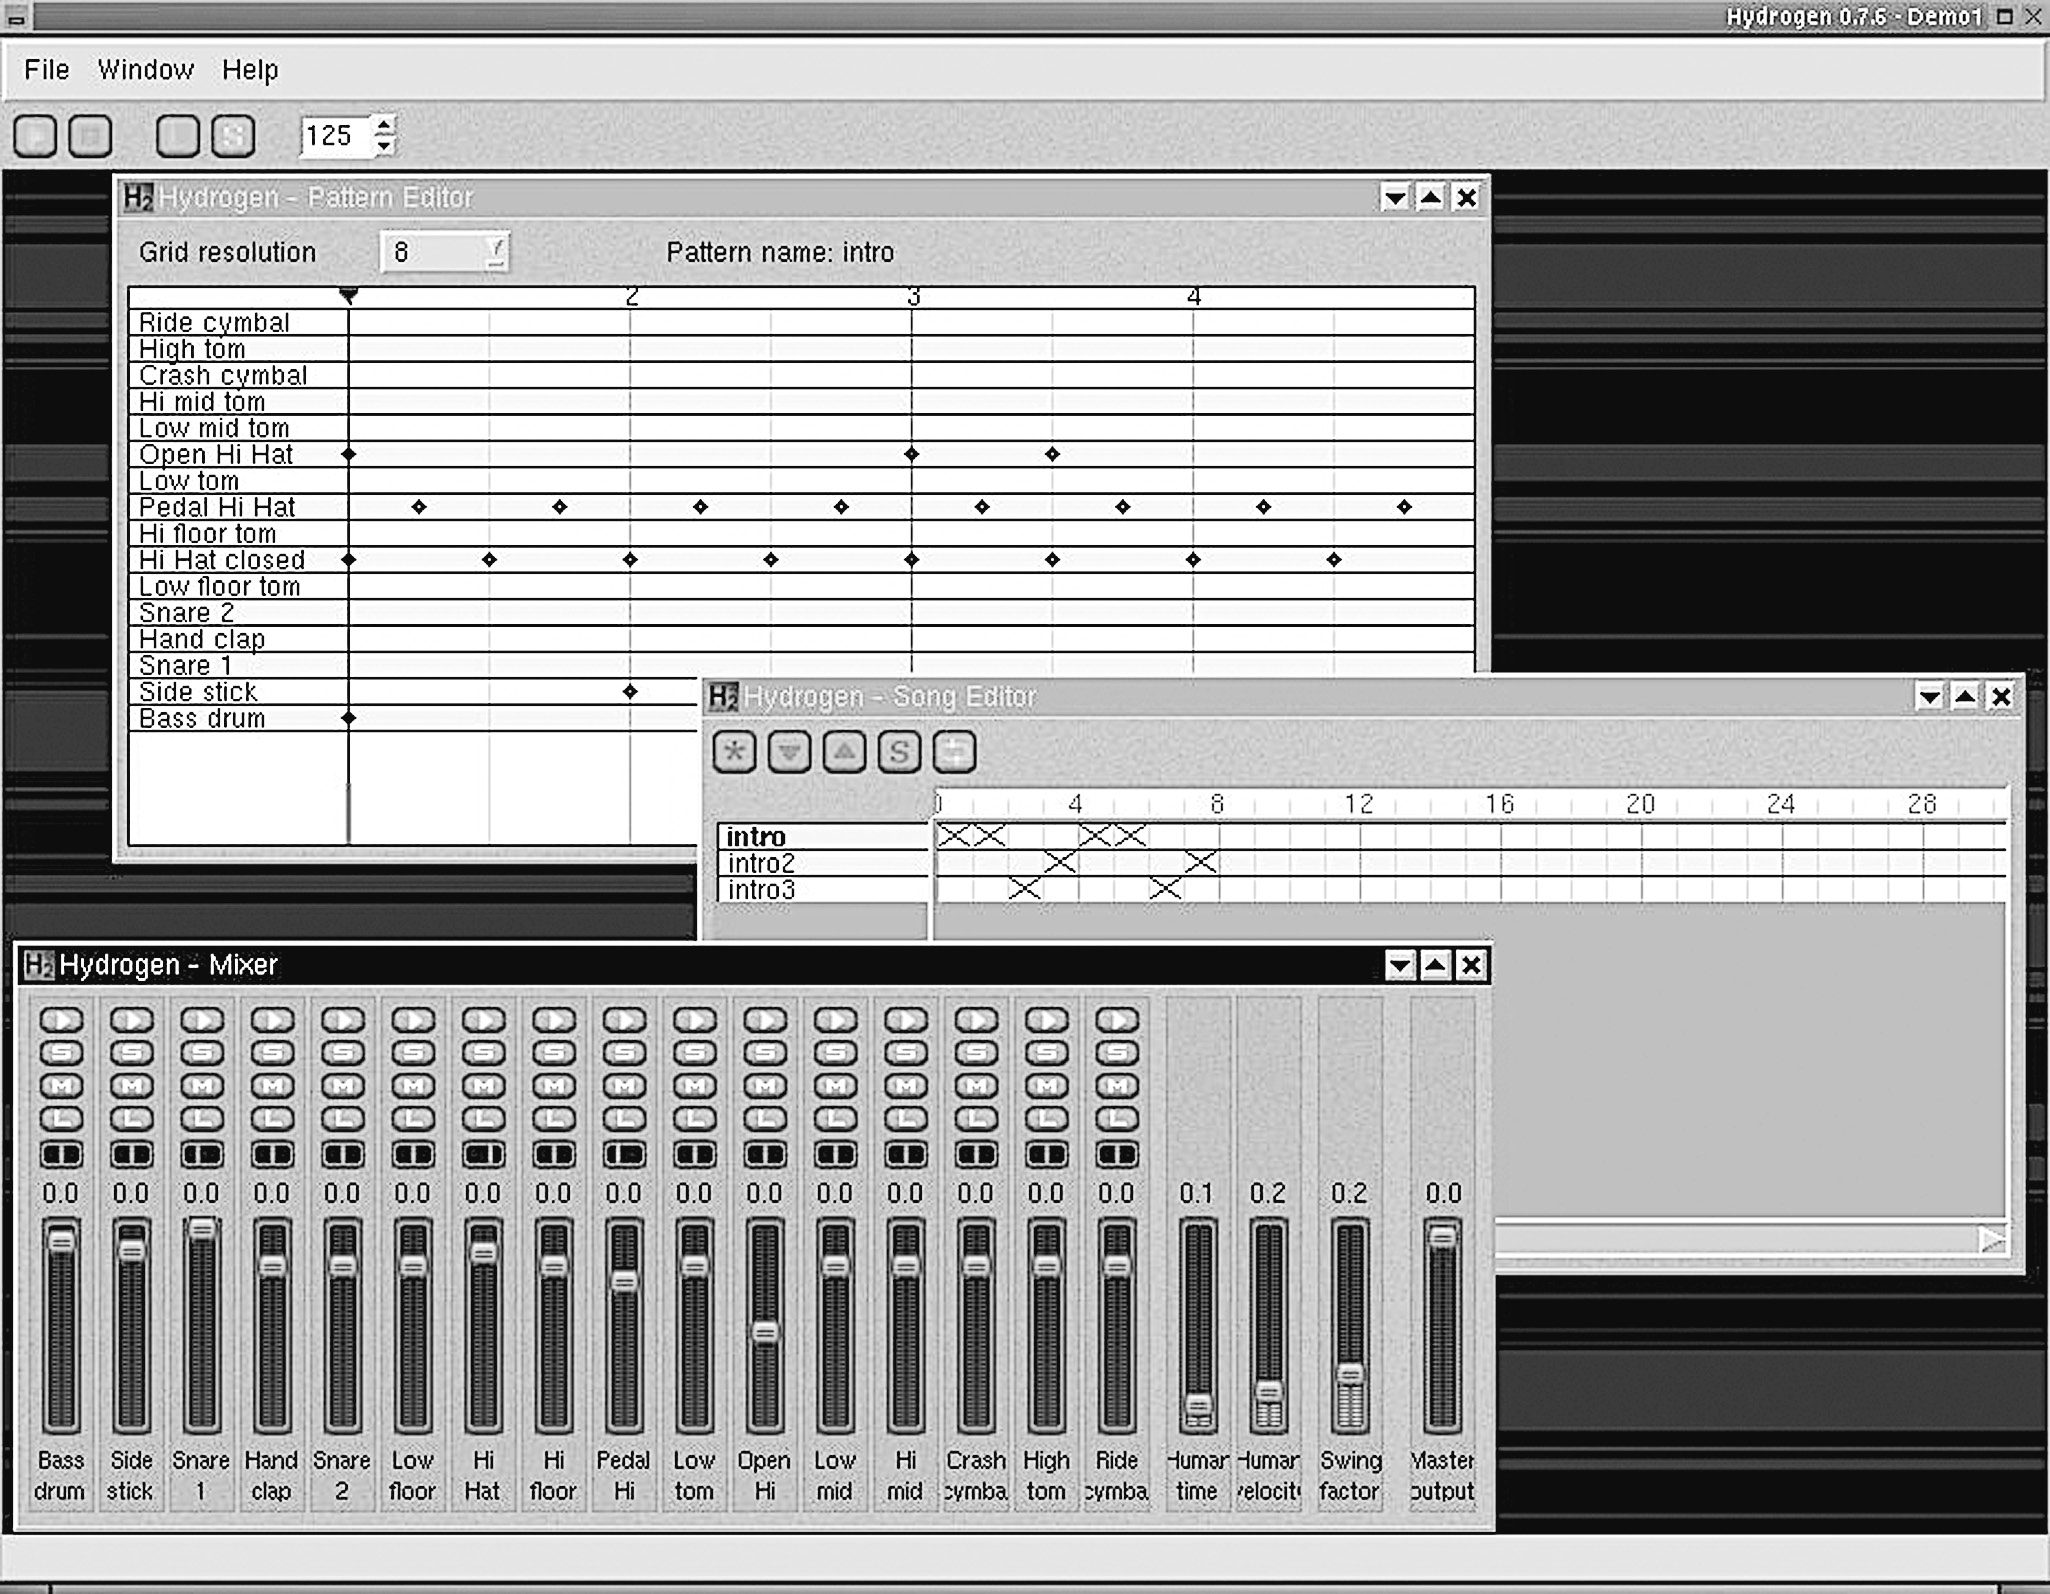The width and height of the screenshot is (2050, 1594).
Task: Click the pan control on Pedal Hi channel
Action: [x=624, y=1155]
